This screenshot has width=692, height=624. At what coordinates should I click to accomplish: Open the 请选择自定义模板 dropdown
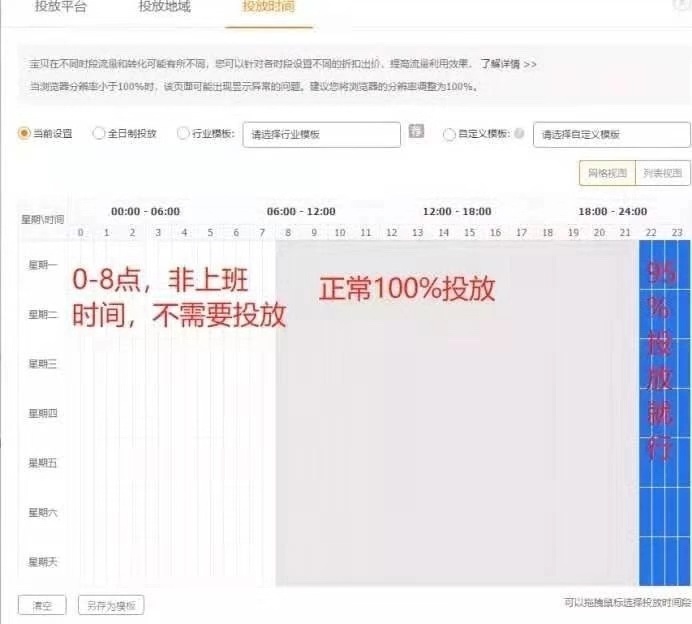(x=612, y=134)
